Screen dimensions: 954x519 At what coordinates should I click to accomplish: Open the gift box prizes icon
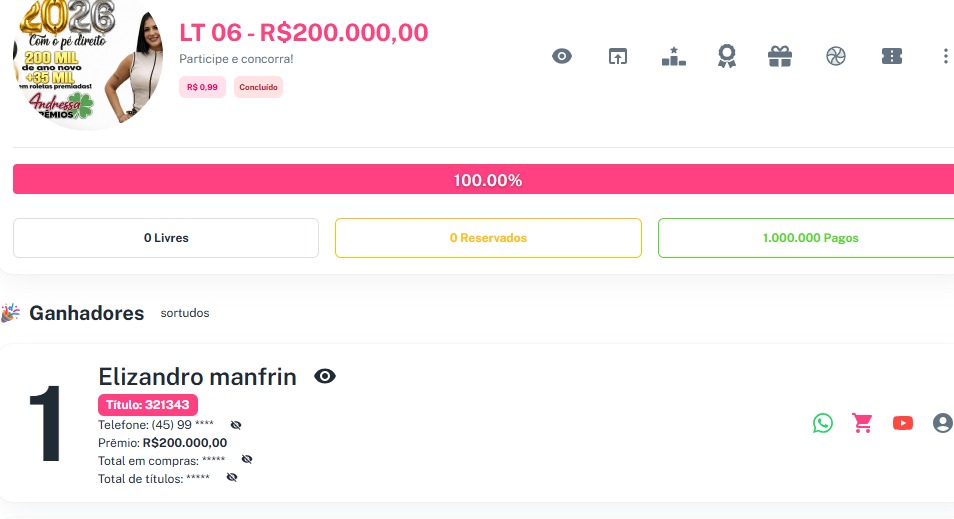780,57
